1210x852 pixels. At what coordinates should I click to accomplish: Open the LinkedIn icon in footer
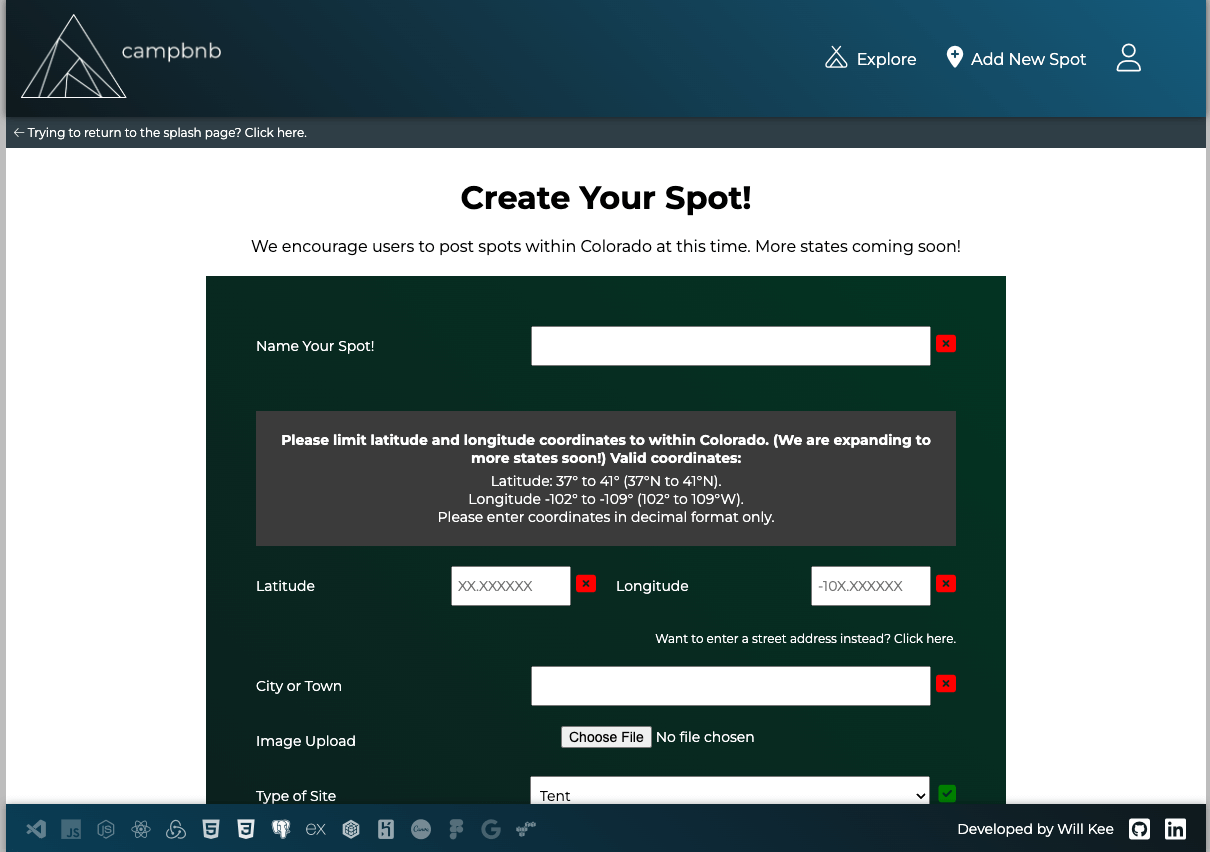click(1175, 829)
